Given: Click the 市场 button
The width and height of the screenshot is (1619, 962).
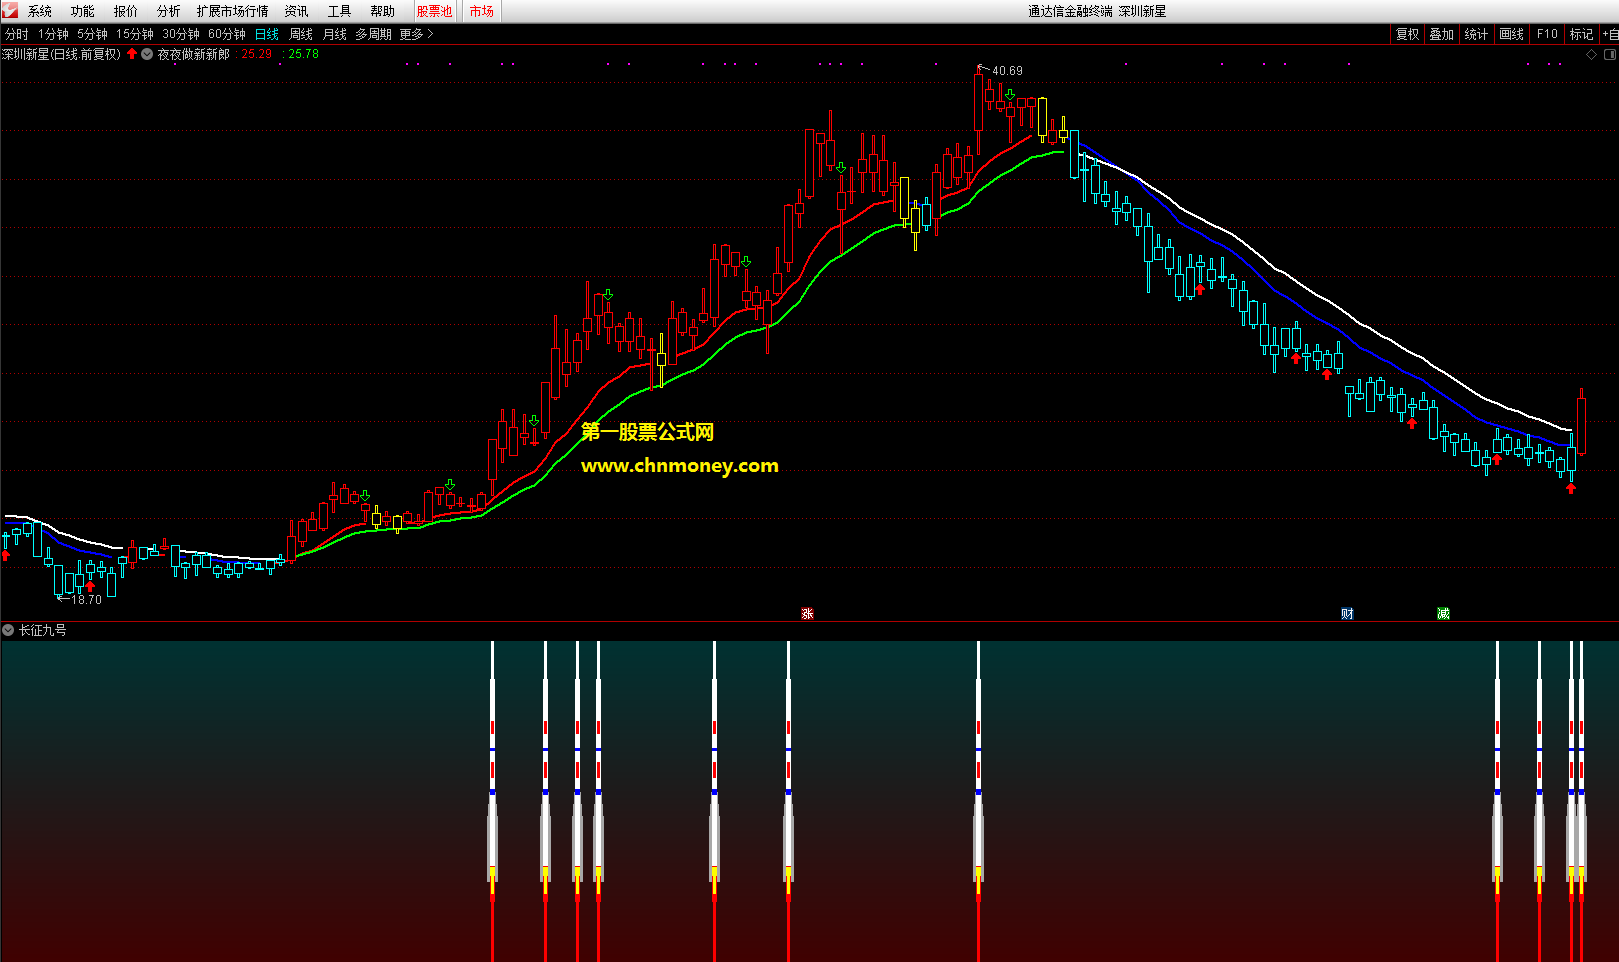Looking at the screenshot, I should coord(482,11).
